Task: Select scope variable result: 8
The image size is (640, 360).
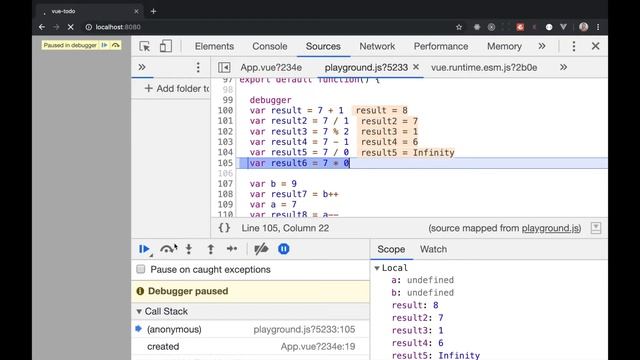Action: (415, 305)
